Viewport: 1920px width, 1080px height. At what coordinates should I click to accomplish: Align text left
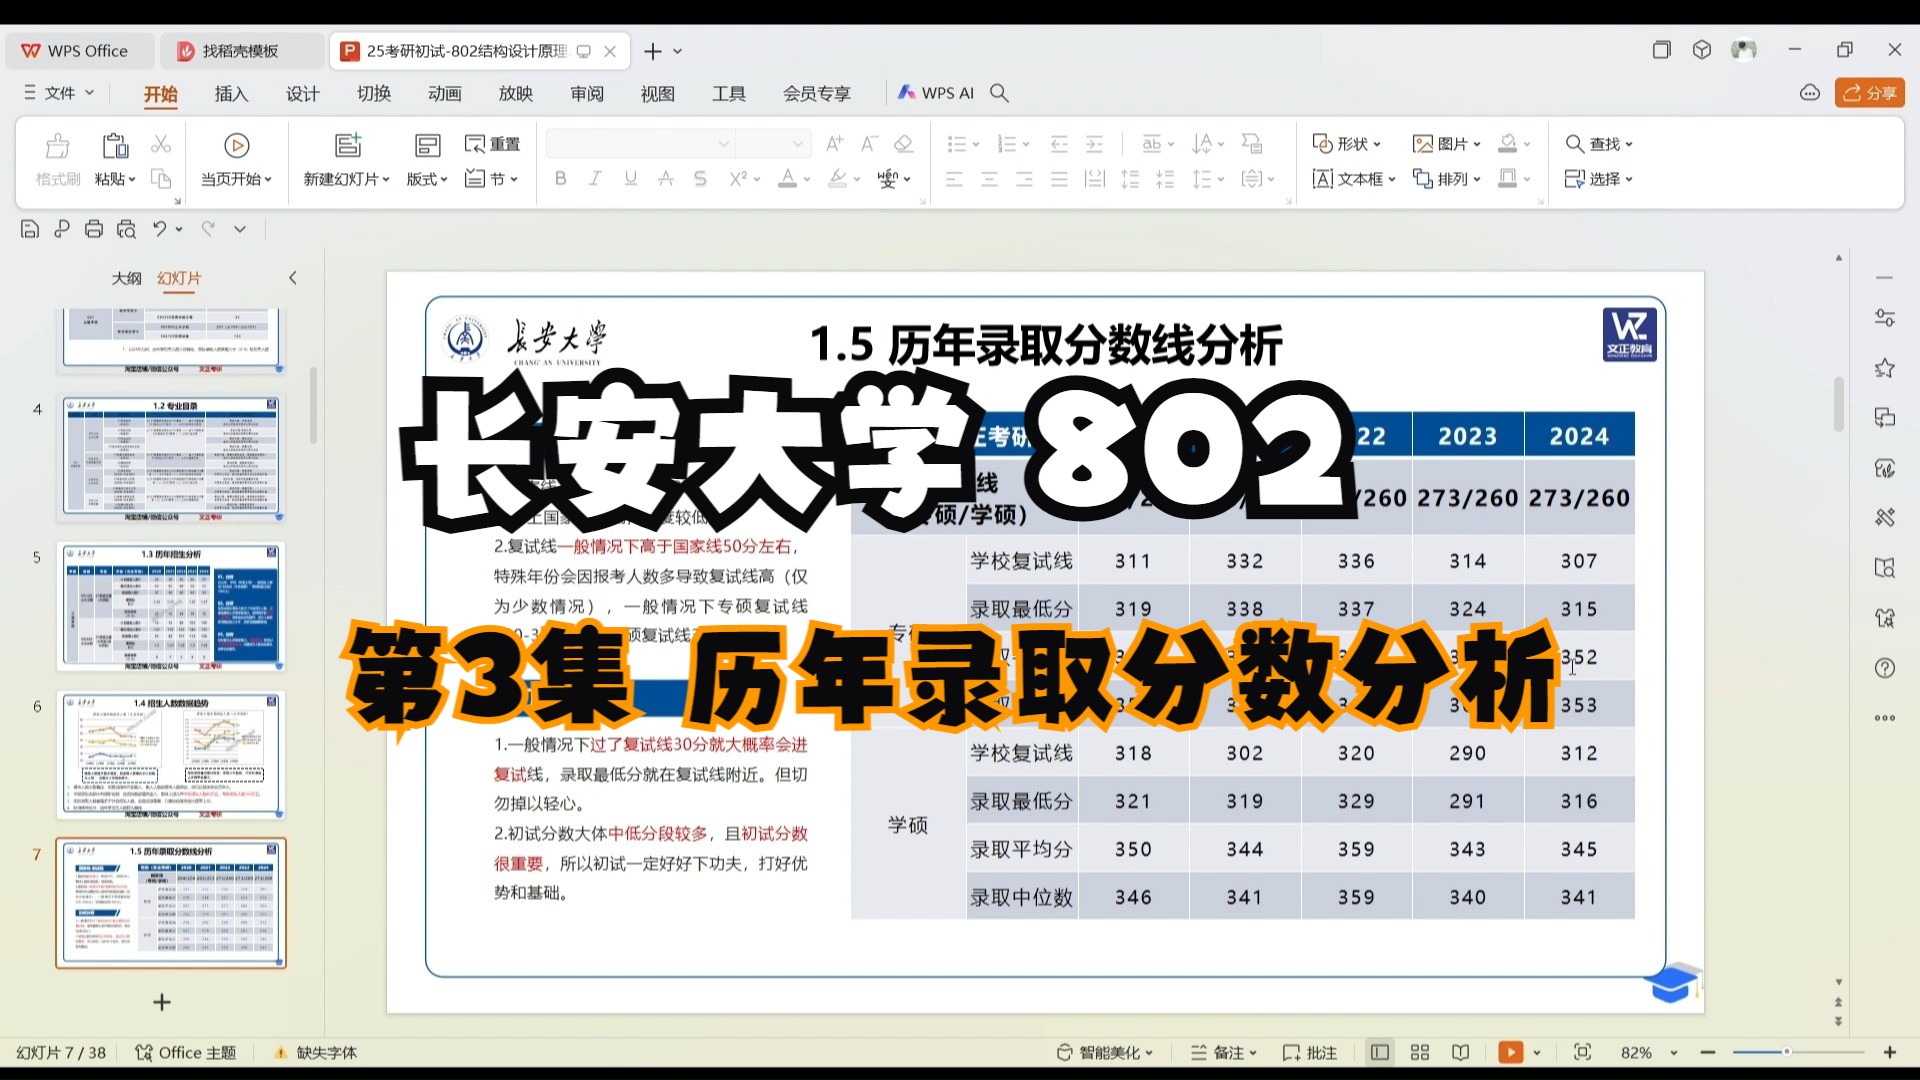954,179
